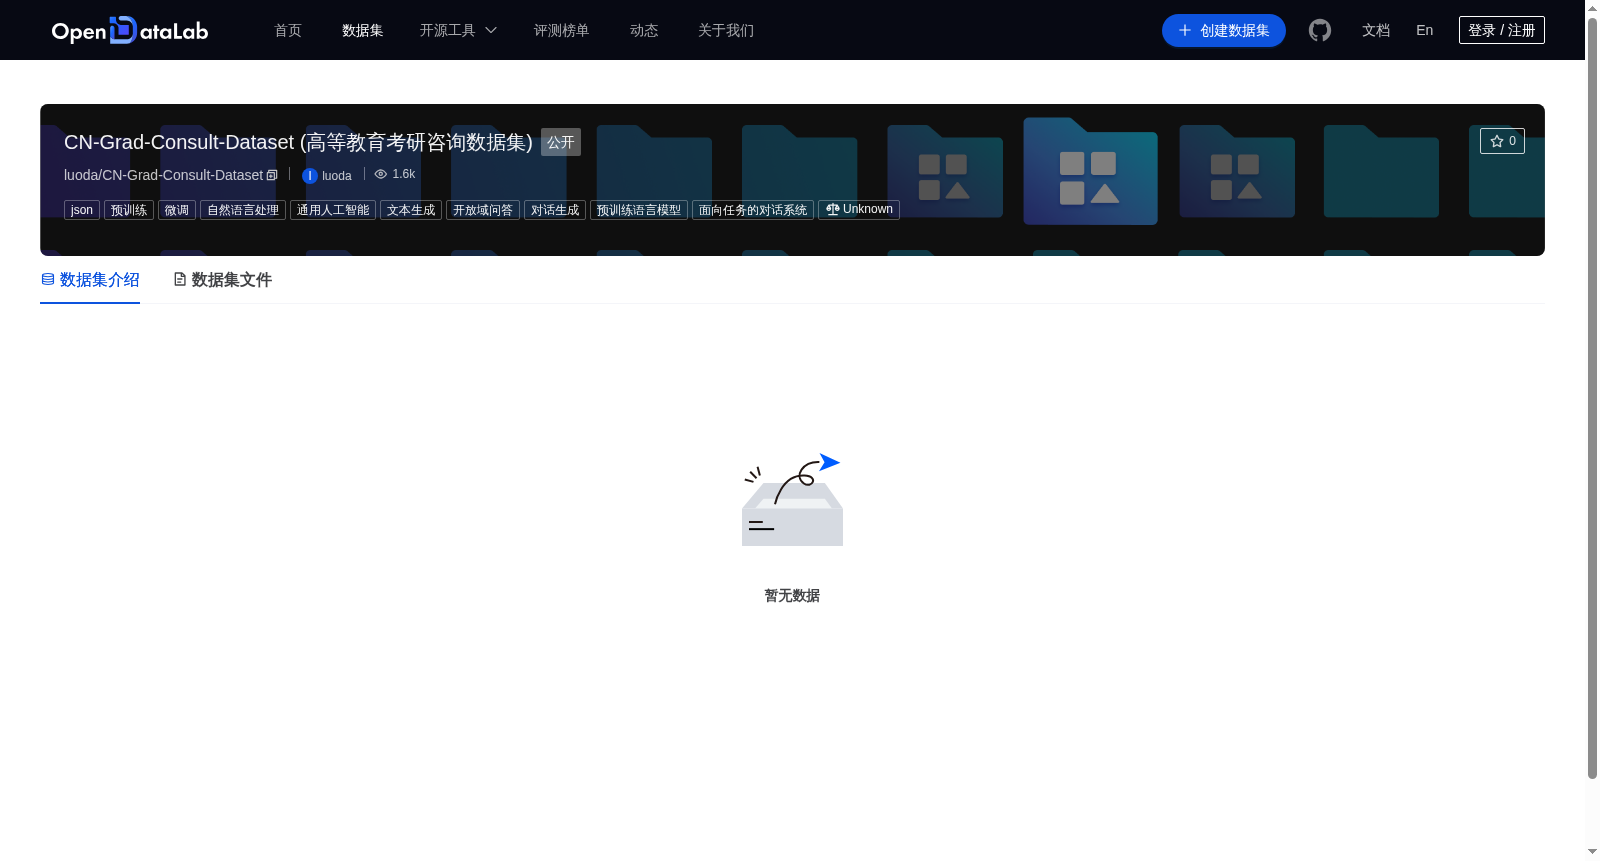Screen dimensions: 1600x861
Task: Click the 公开 visibility badge
Action: point(561,142)
